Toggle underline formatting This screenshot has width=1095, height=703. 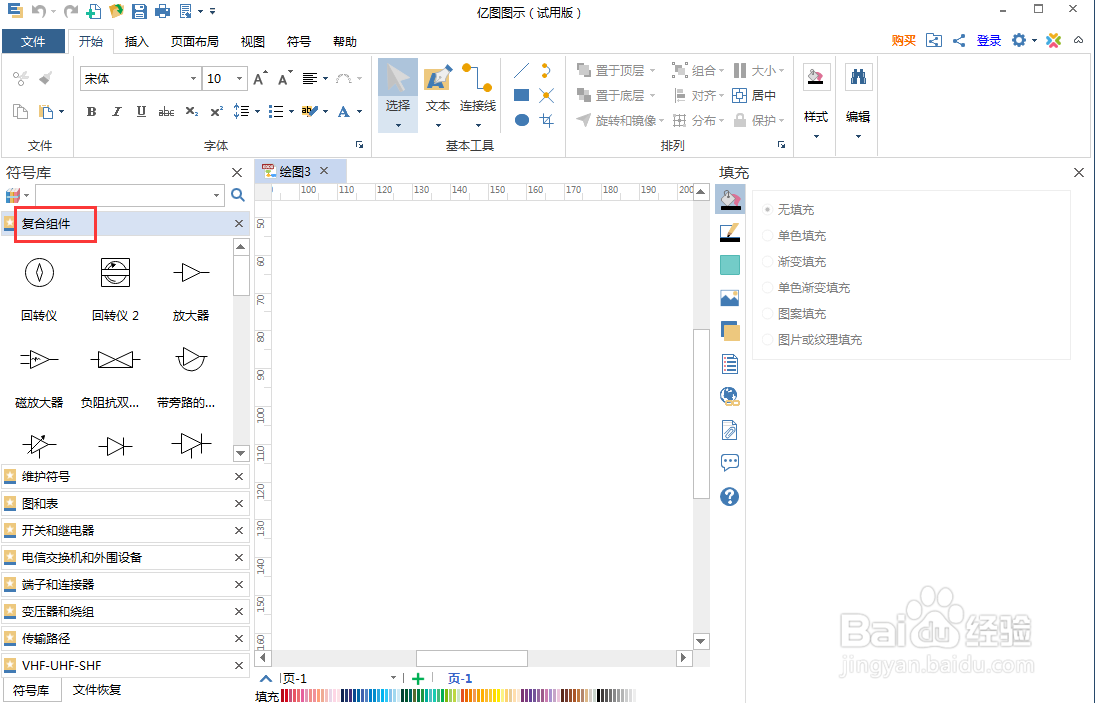[x=141, y=112]
